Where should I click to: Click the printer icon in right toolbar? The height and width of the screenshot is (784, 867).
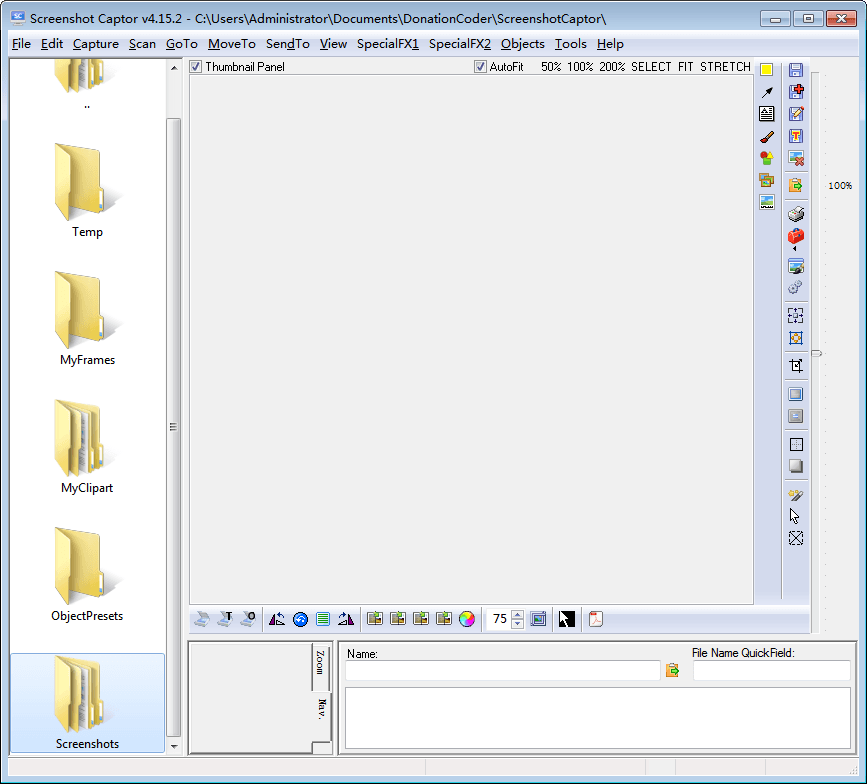[x=796, y=214]
